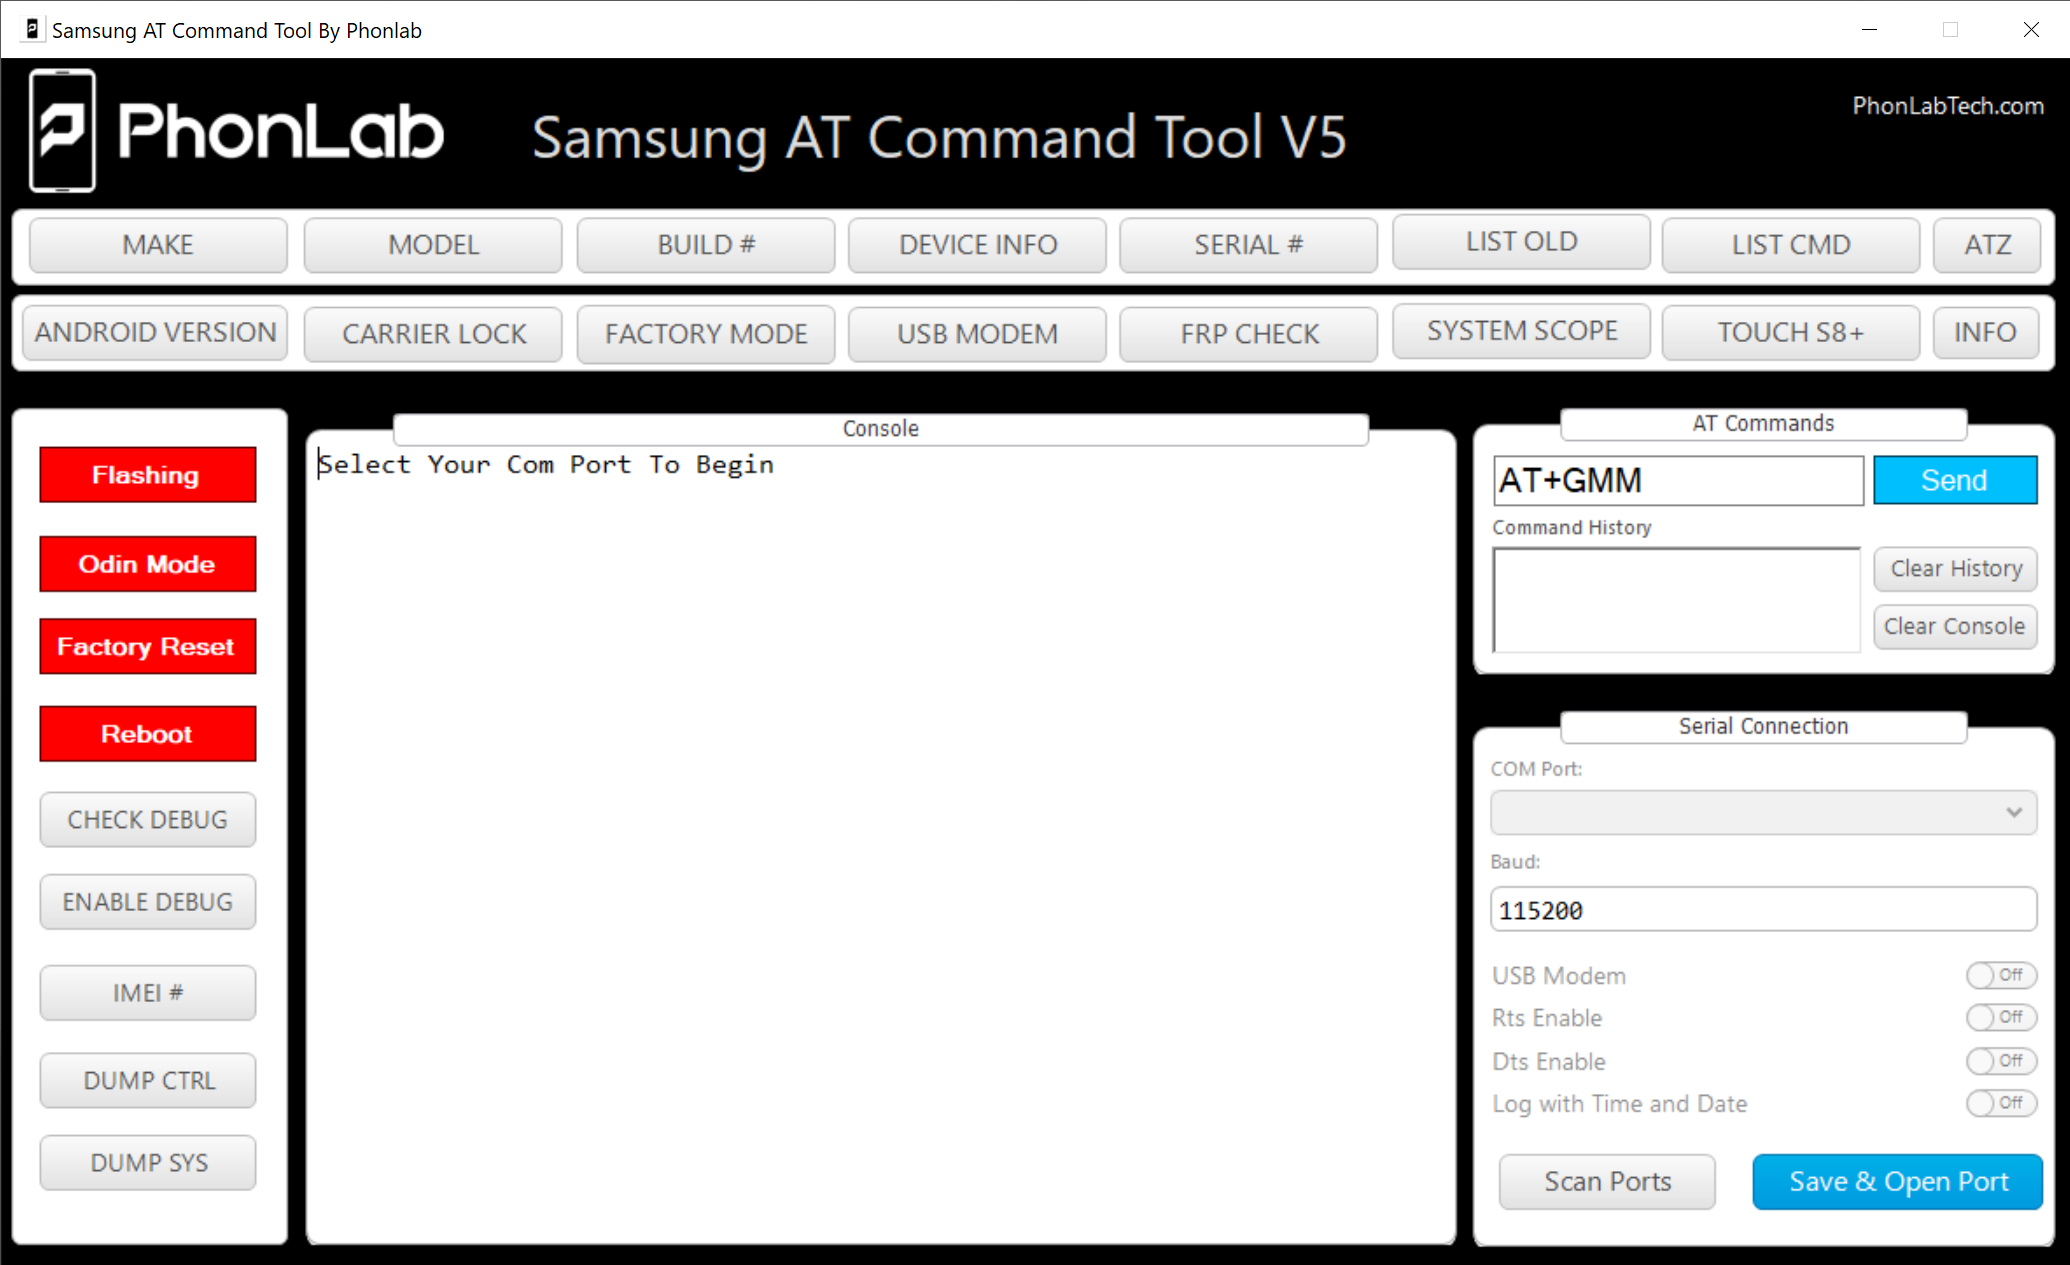Click the app icon in title bar
The image size is (2070, 1265).
tap(32, 30)
